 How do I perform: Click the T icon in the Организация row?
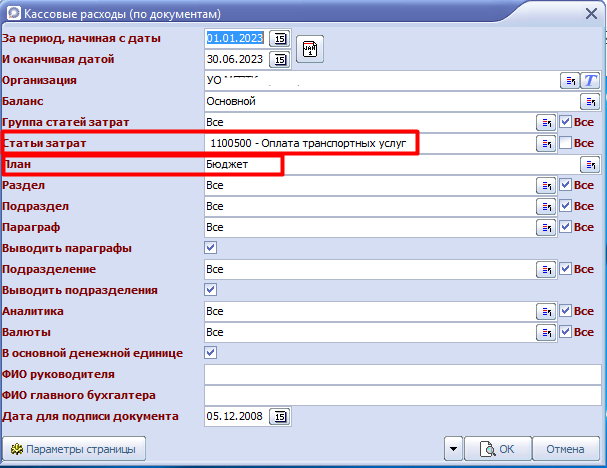pyautogui.click(x=589, y=80)
